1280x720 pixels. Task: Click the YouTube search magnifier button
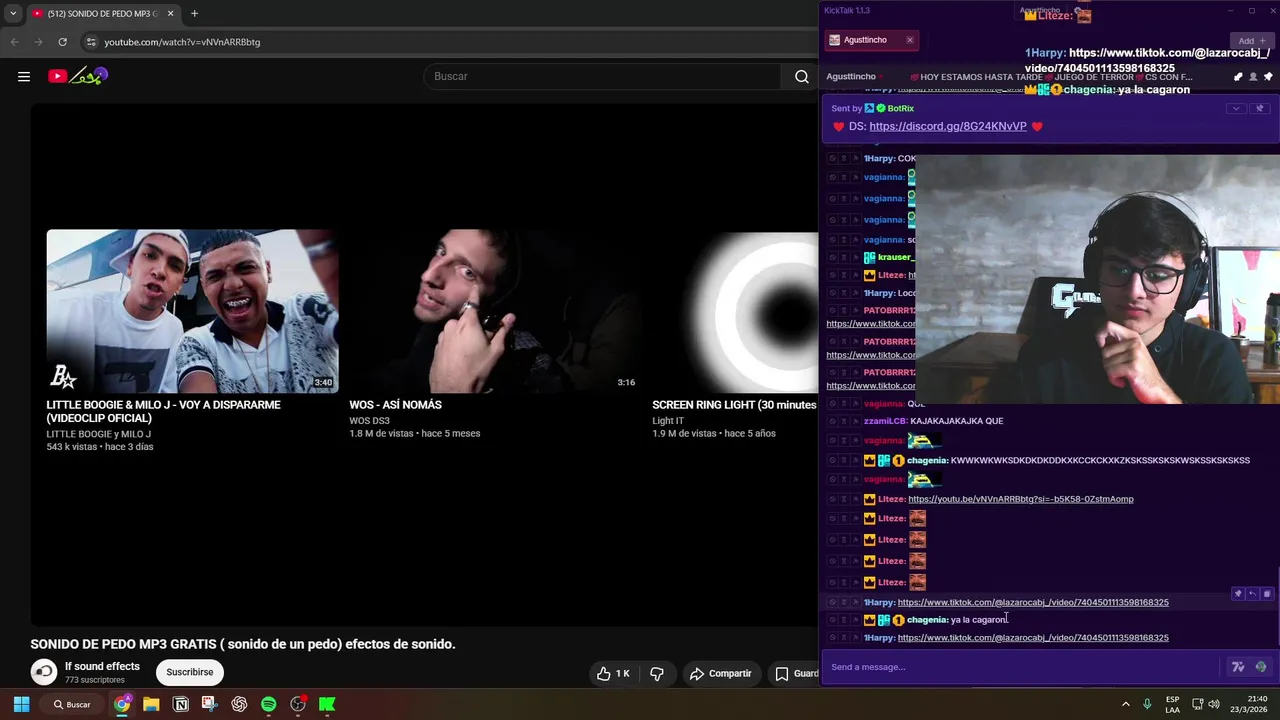click(x=801, y=76)
